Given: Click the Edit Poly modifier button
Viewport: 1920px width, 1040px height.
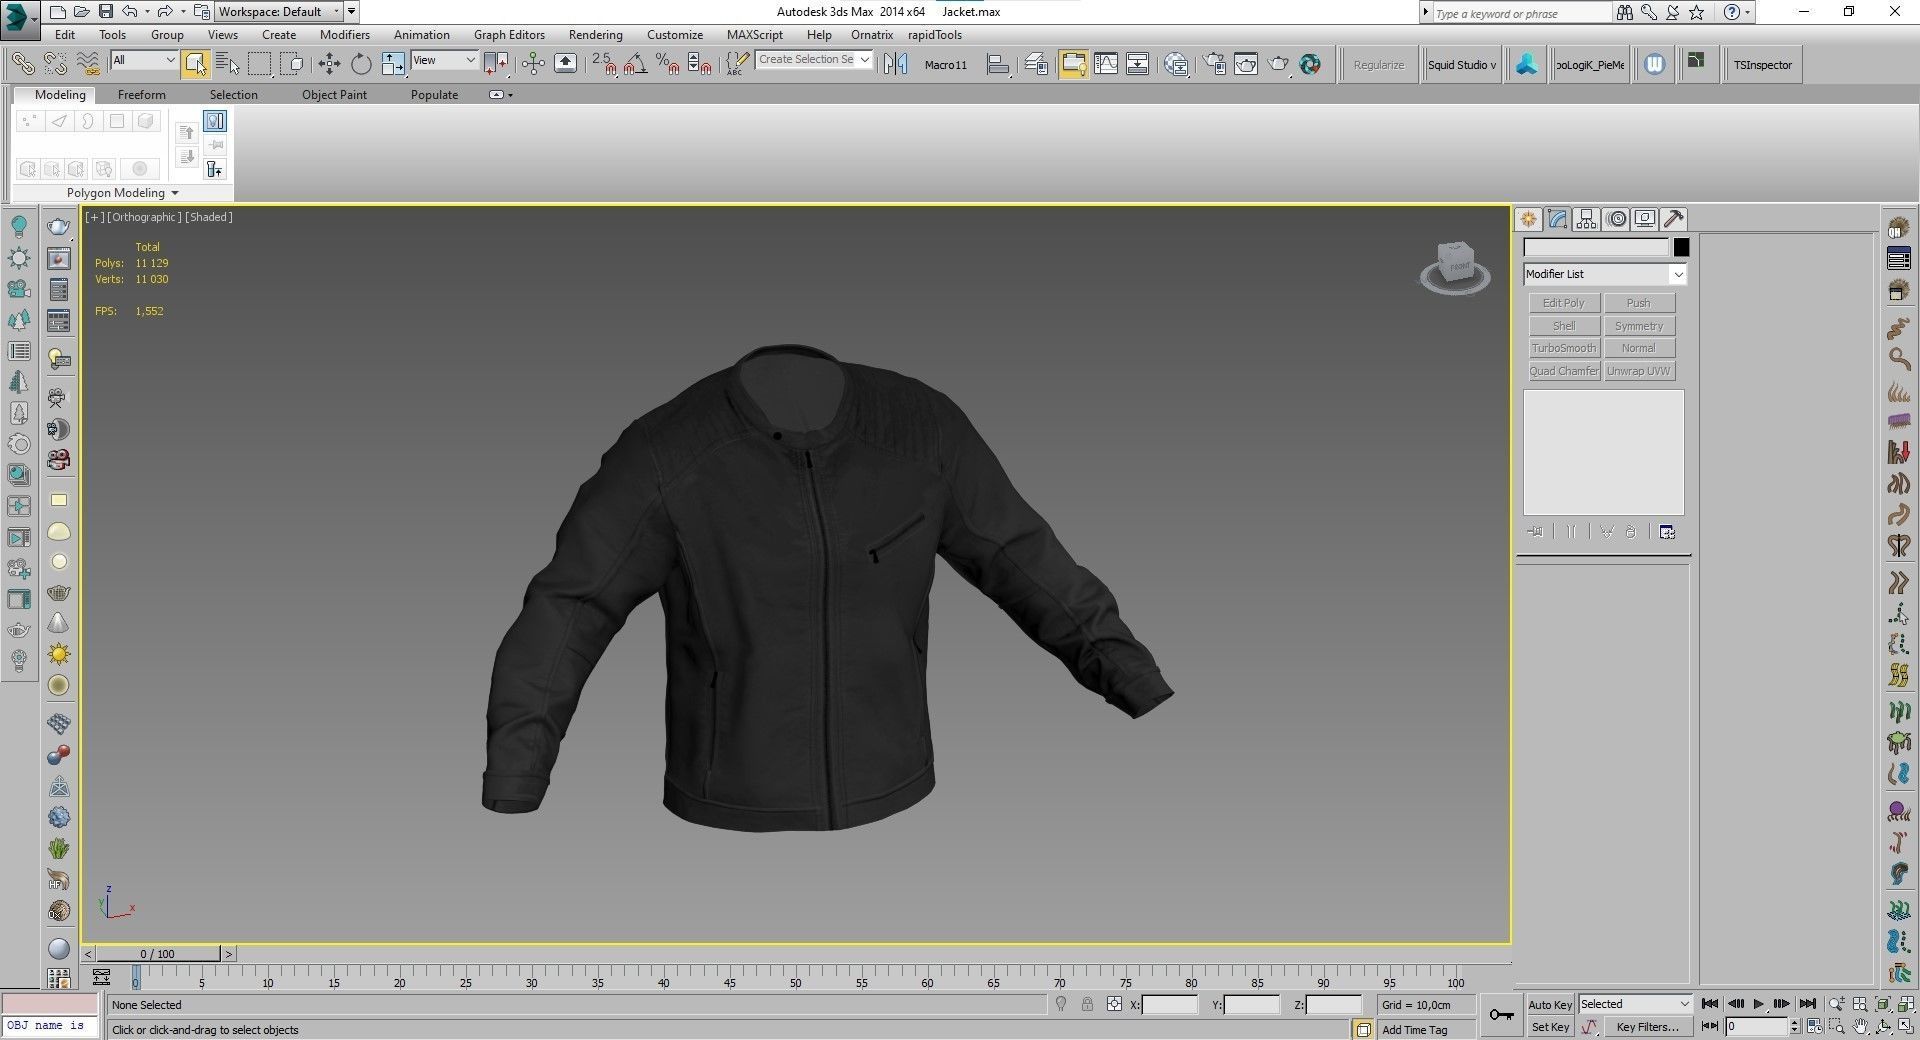Looking at the screenshot, I should point(1564,303).
